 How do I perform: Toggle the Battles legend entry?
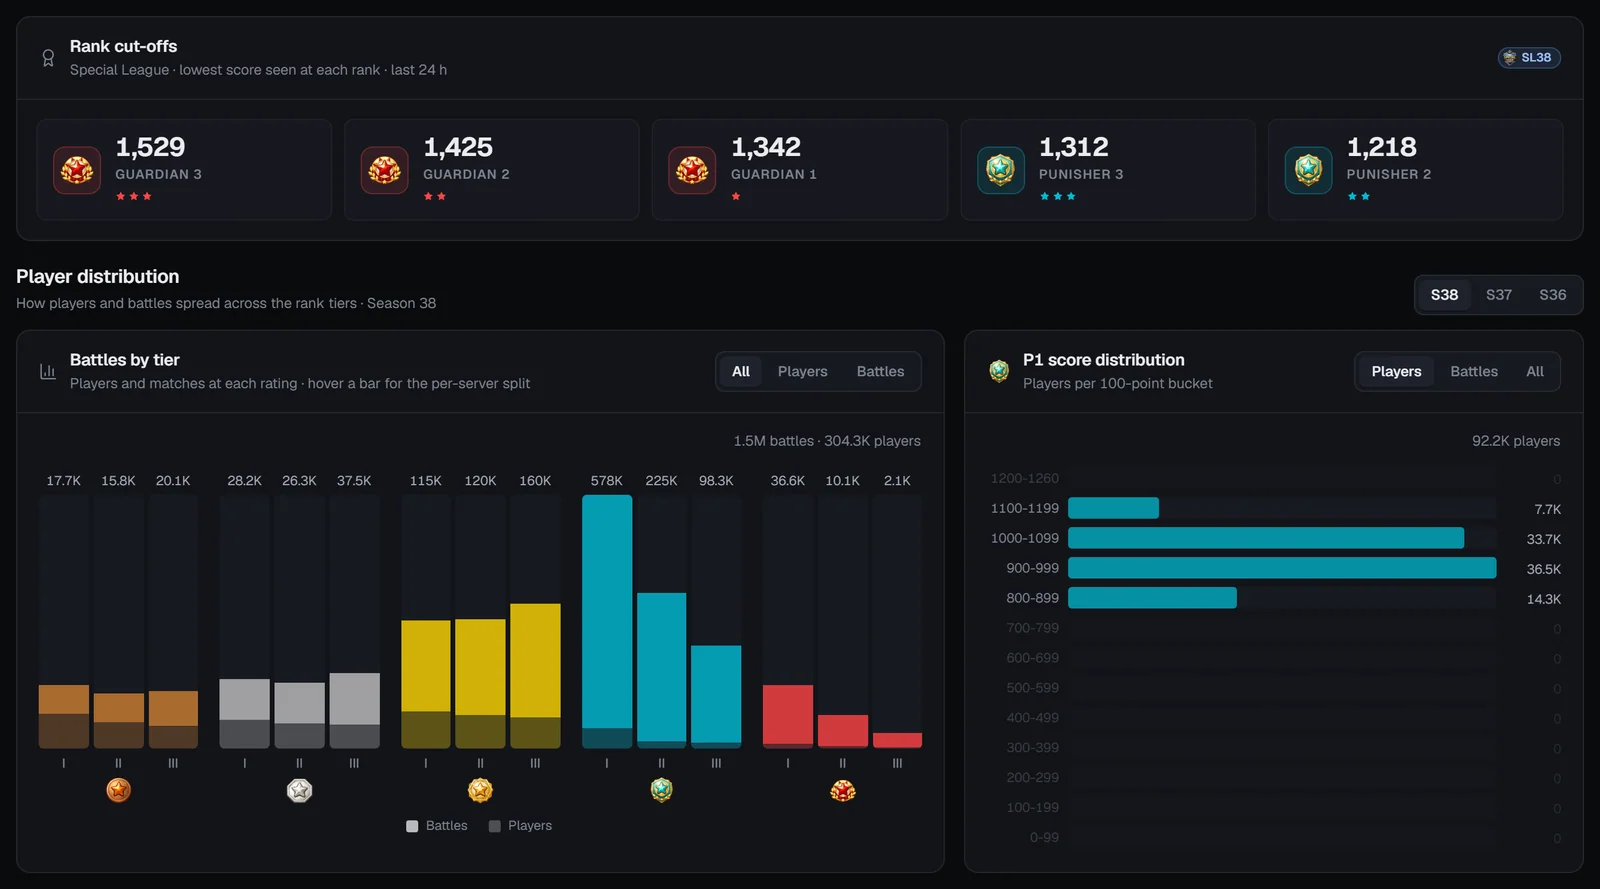pos(437,826)
